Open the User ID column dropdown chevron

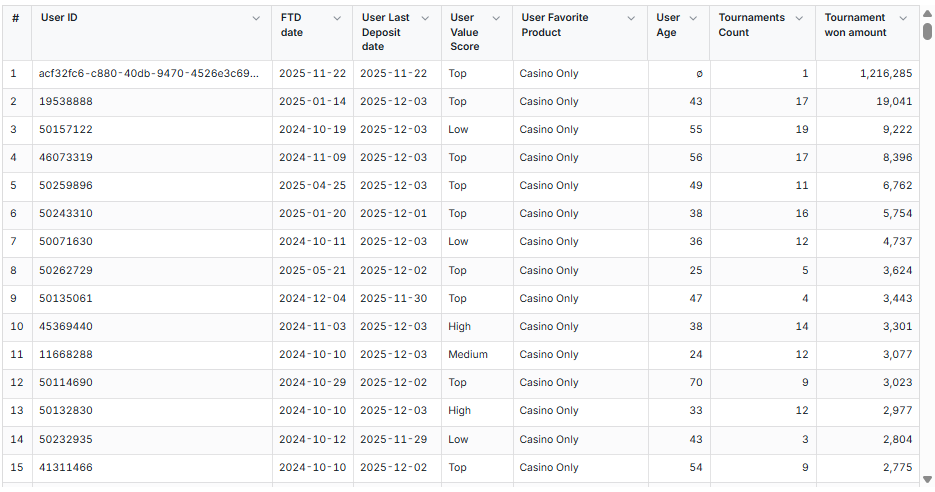click(x=257, y=18)
